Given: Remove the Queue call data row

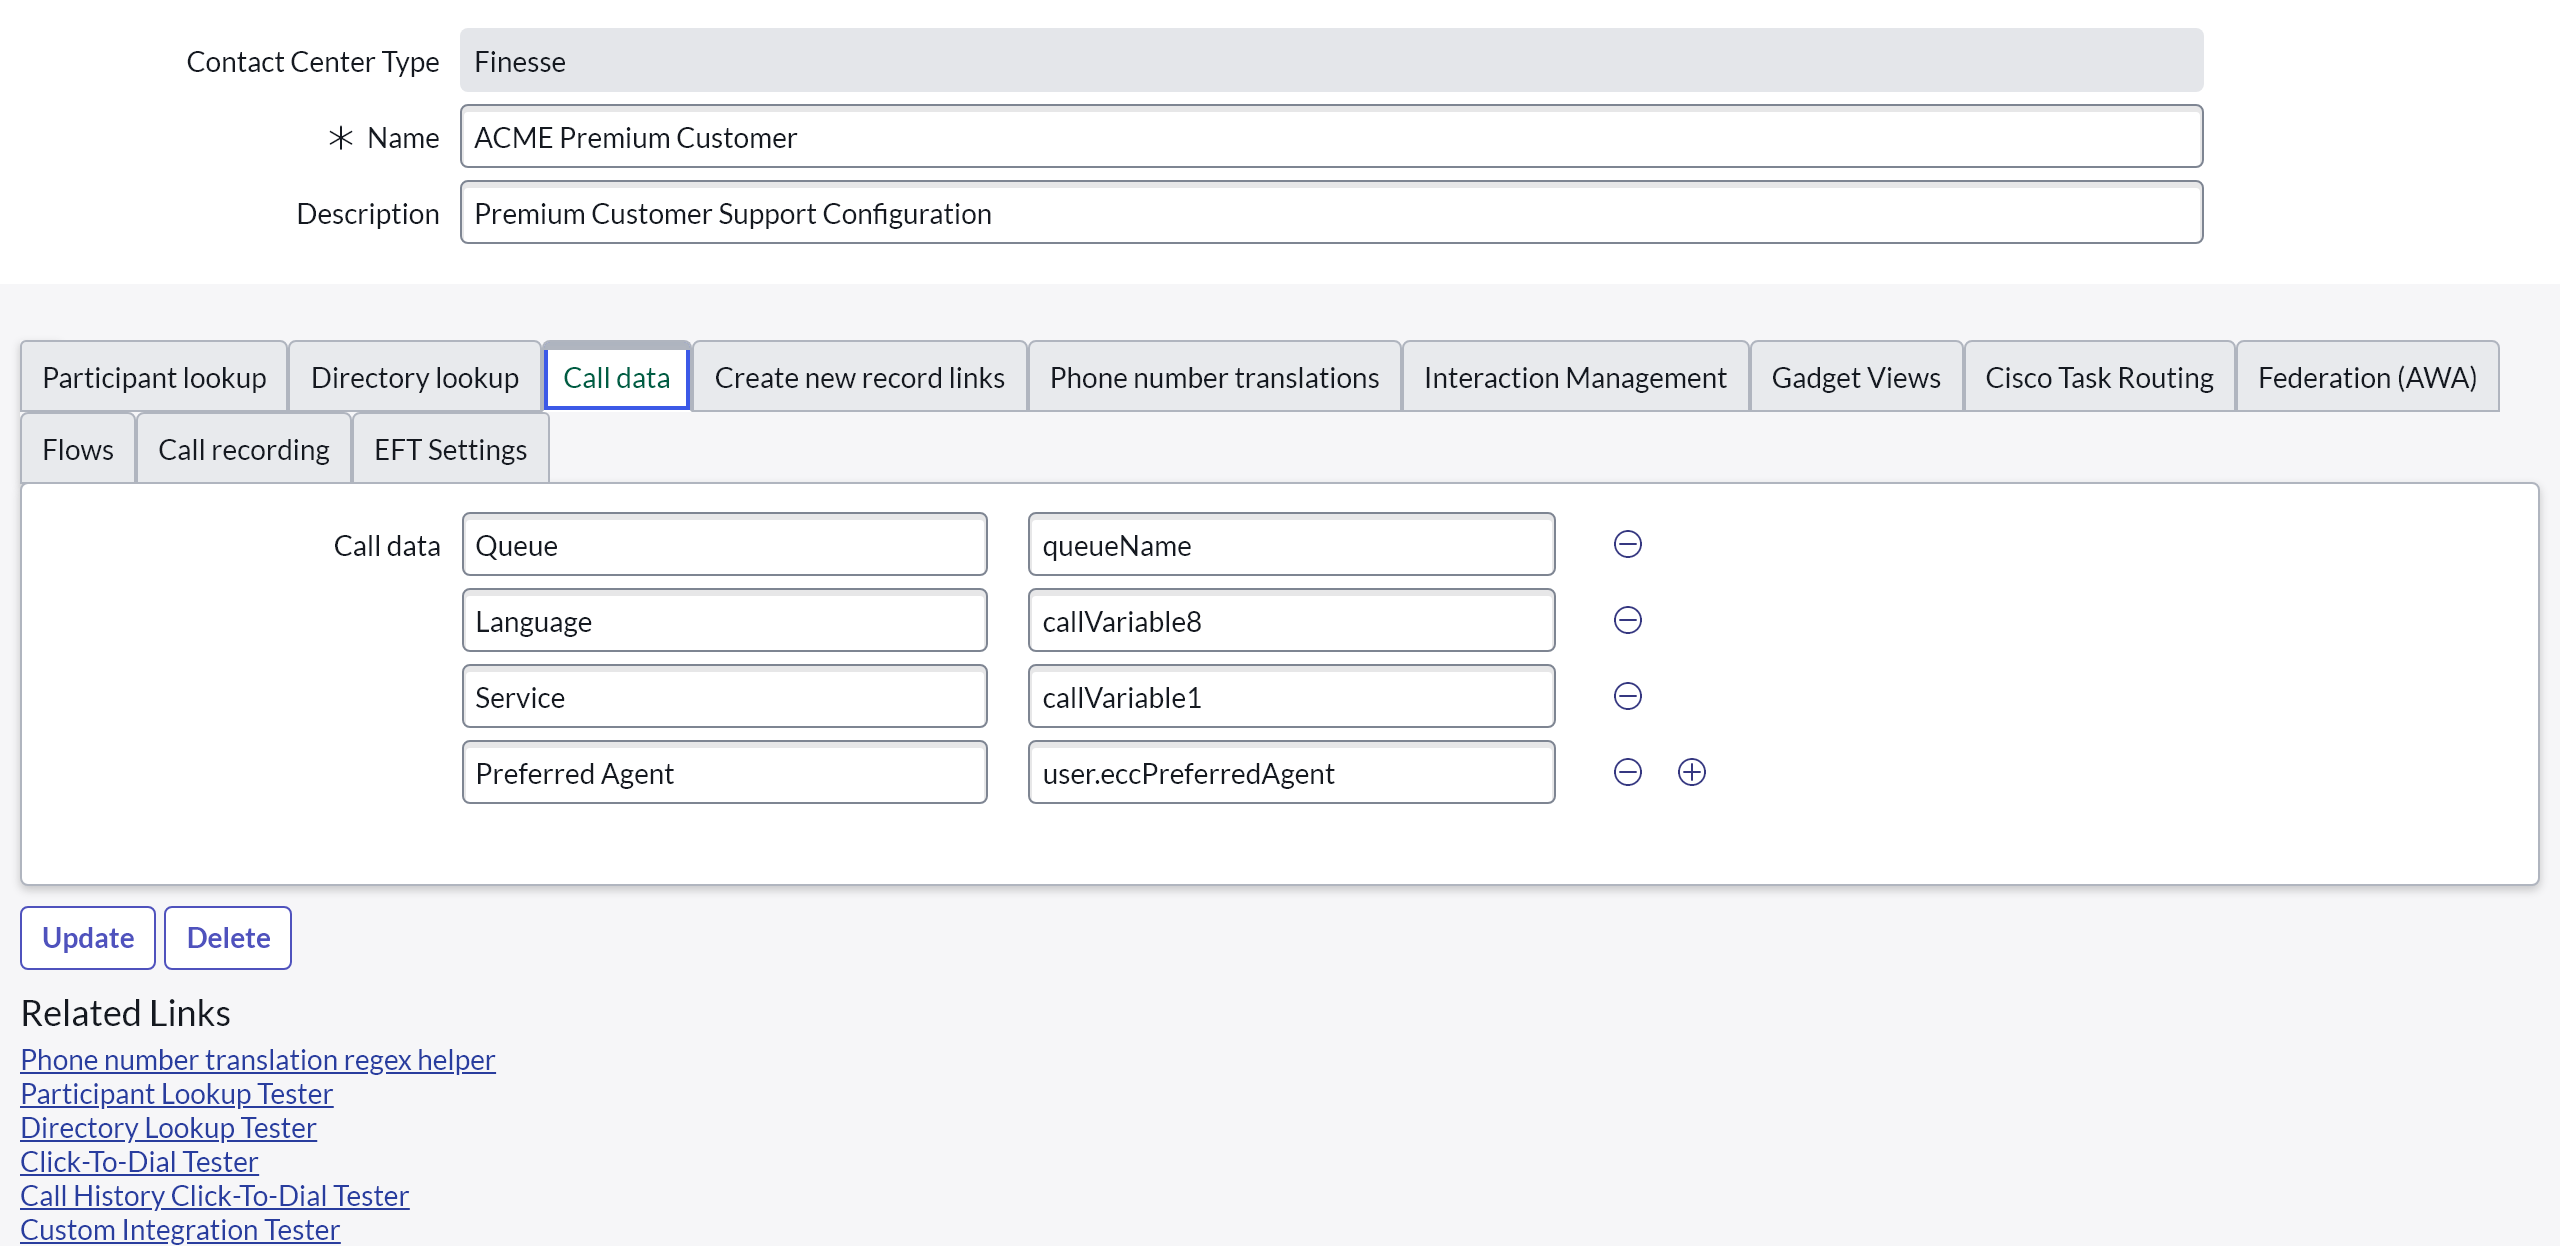Looking at the screenshot, I should click(1627, 544).
